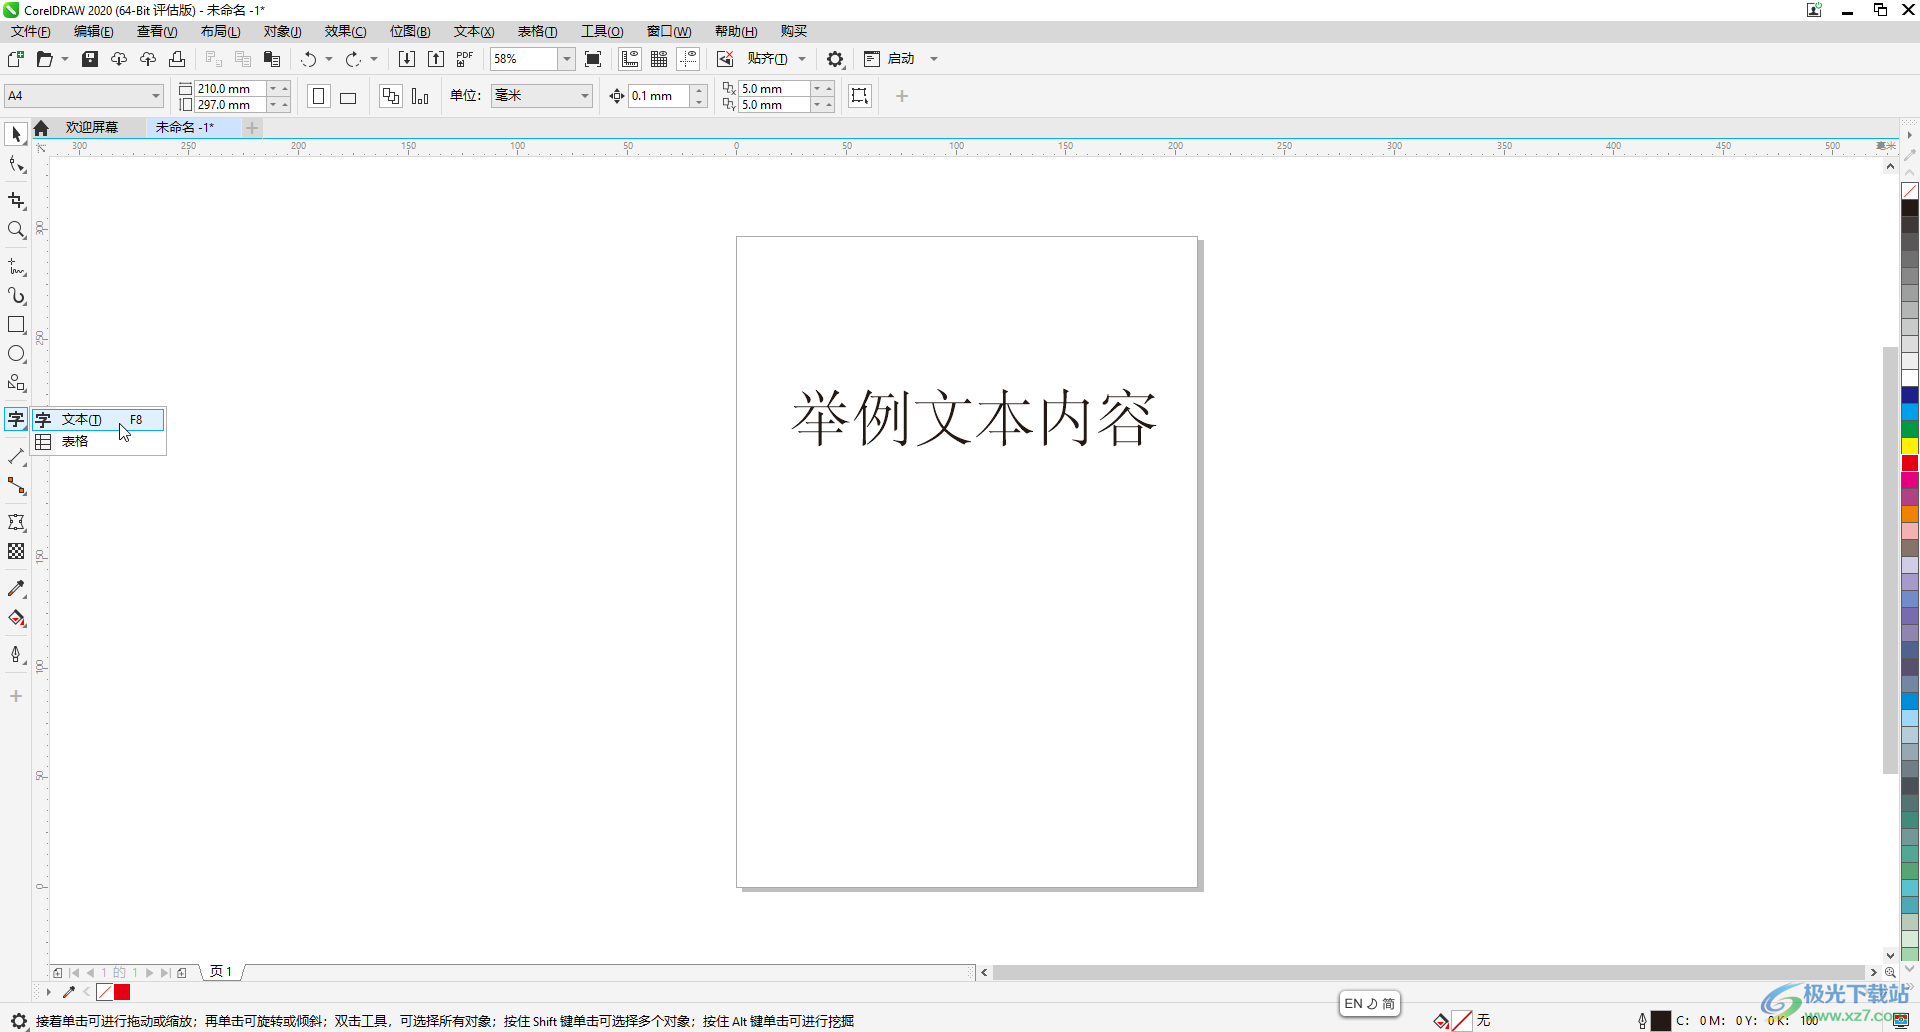1920x1032 pixels.
Task: Toggle snap off button
Action: click(725, 59)
